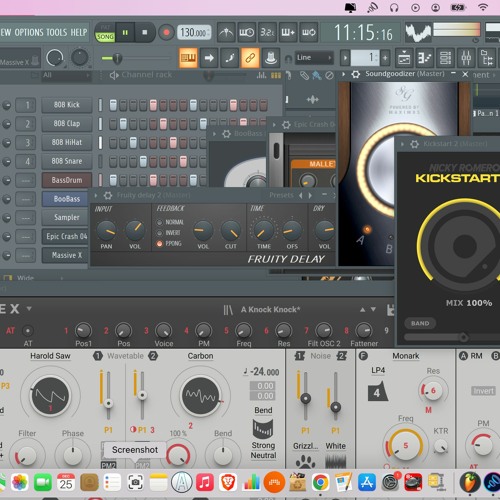Click the Kickstart 2 gear options icon

[414, 144]
